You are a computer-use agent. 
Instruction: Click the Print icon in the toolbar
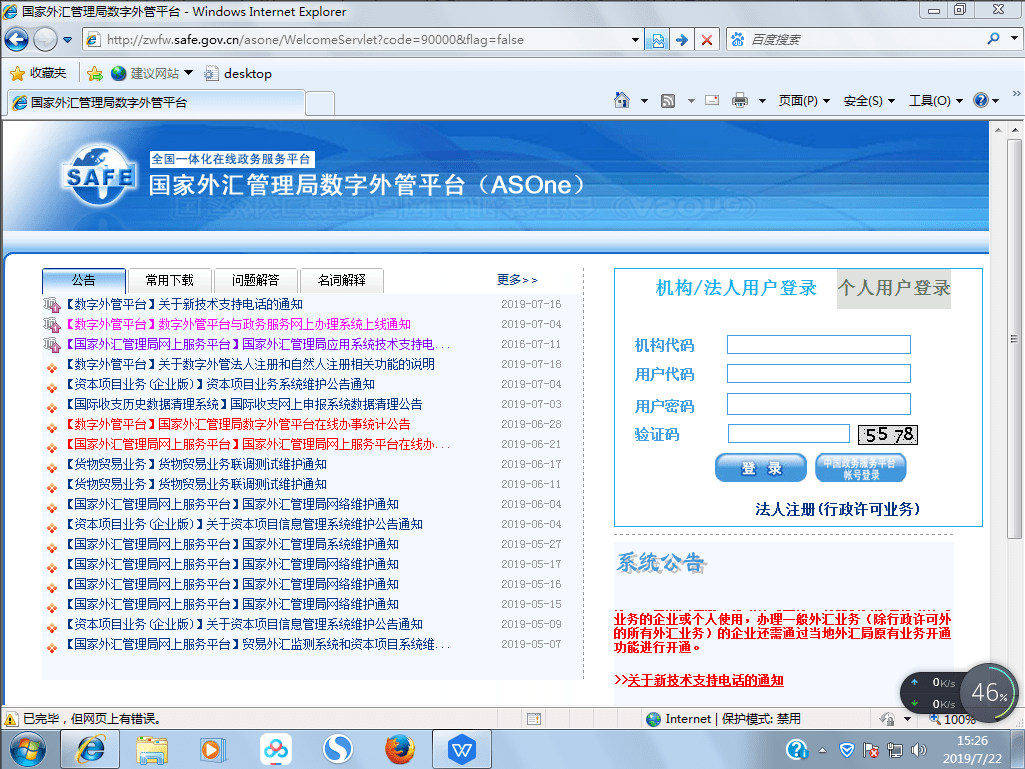(740, 101)
